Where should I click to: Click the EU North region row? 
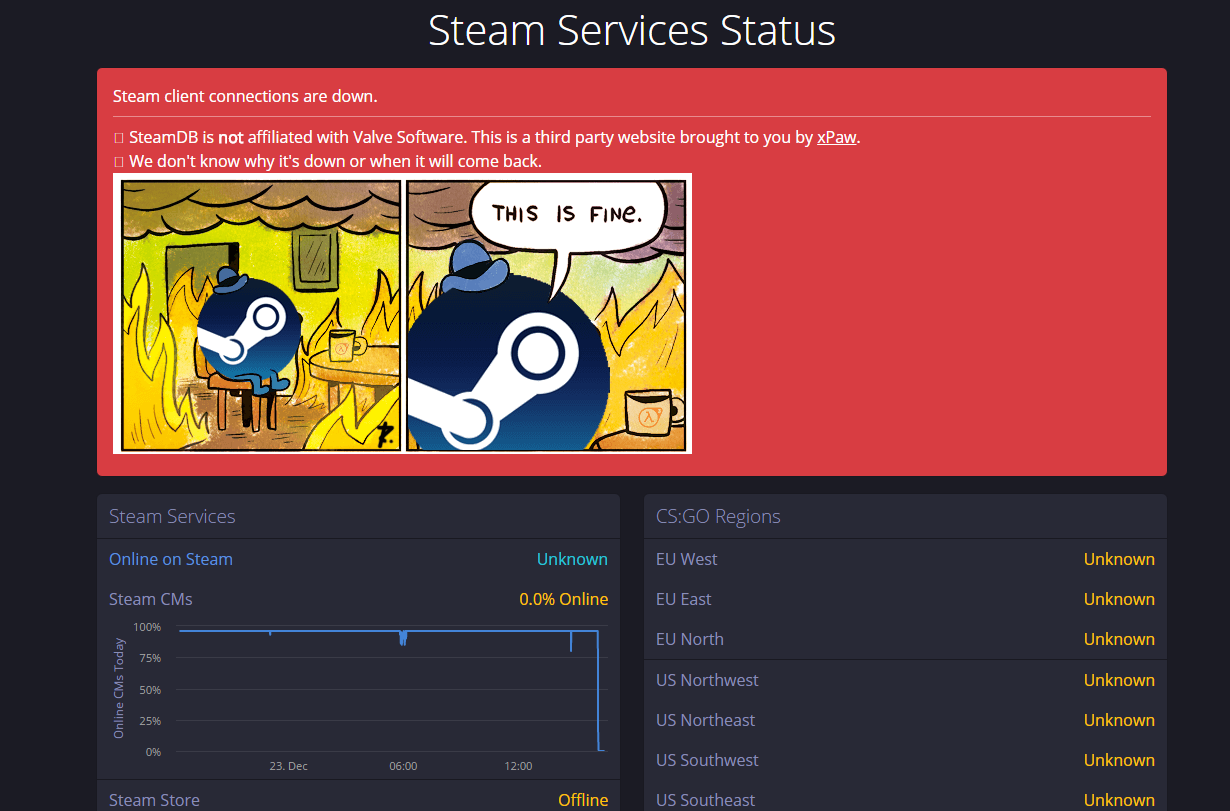(905, 639)
